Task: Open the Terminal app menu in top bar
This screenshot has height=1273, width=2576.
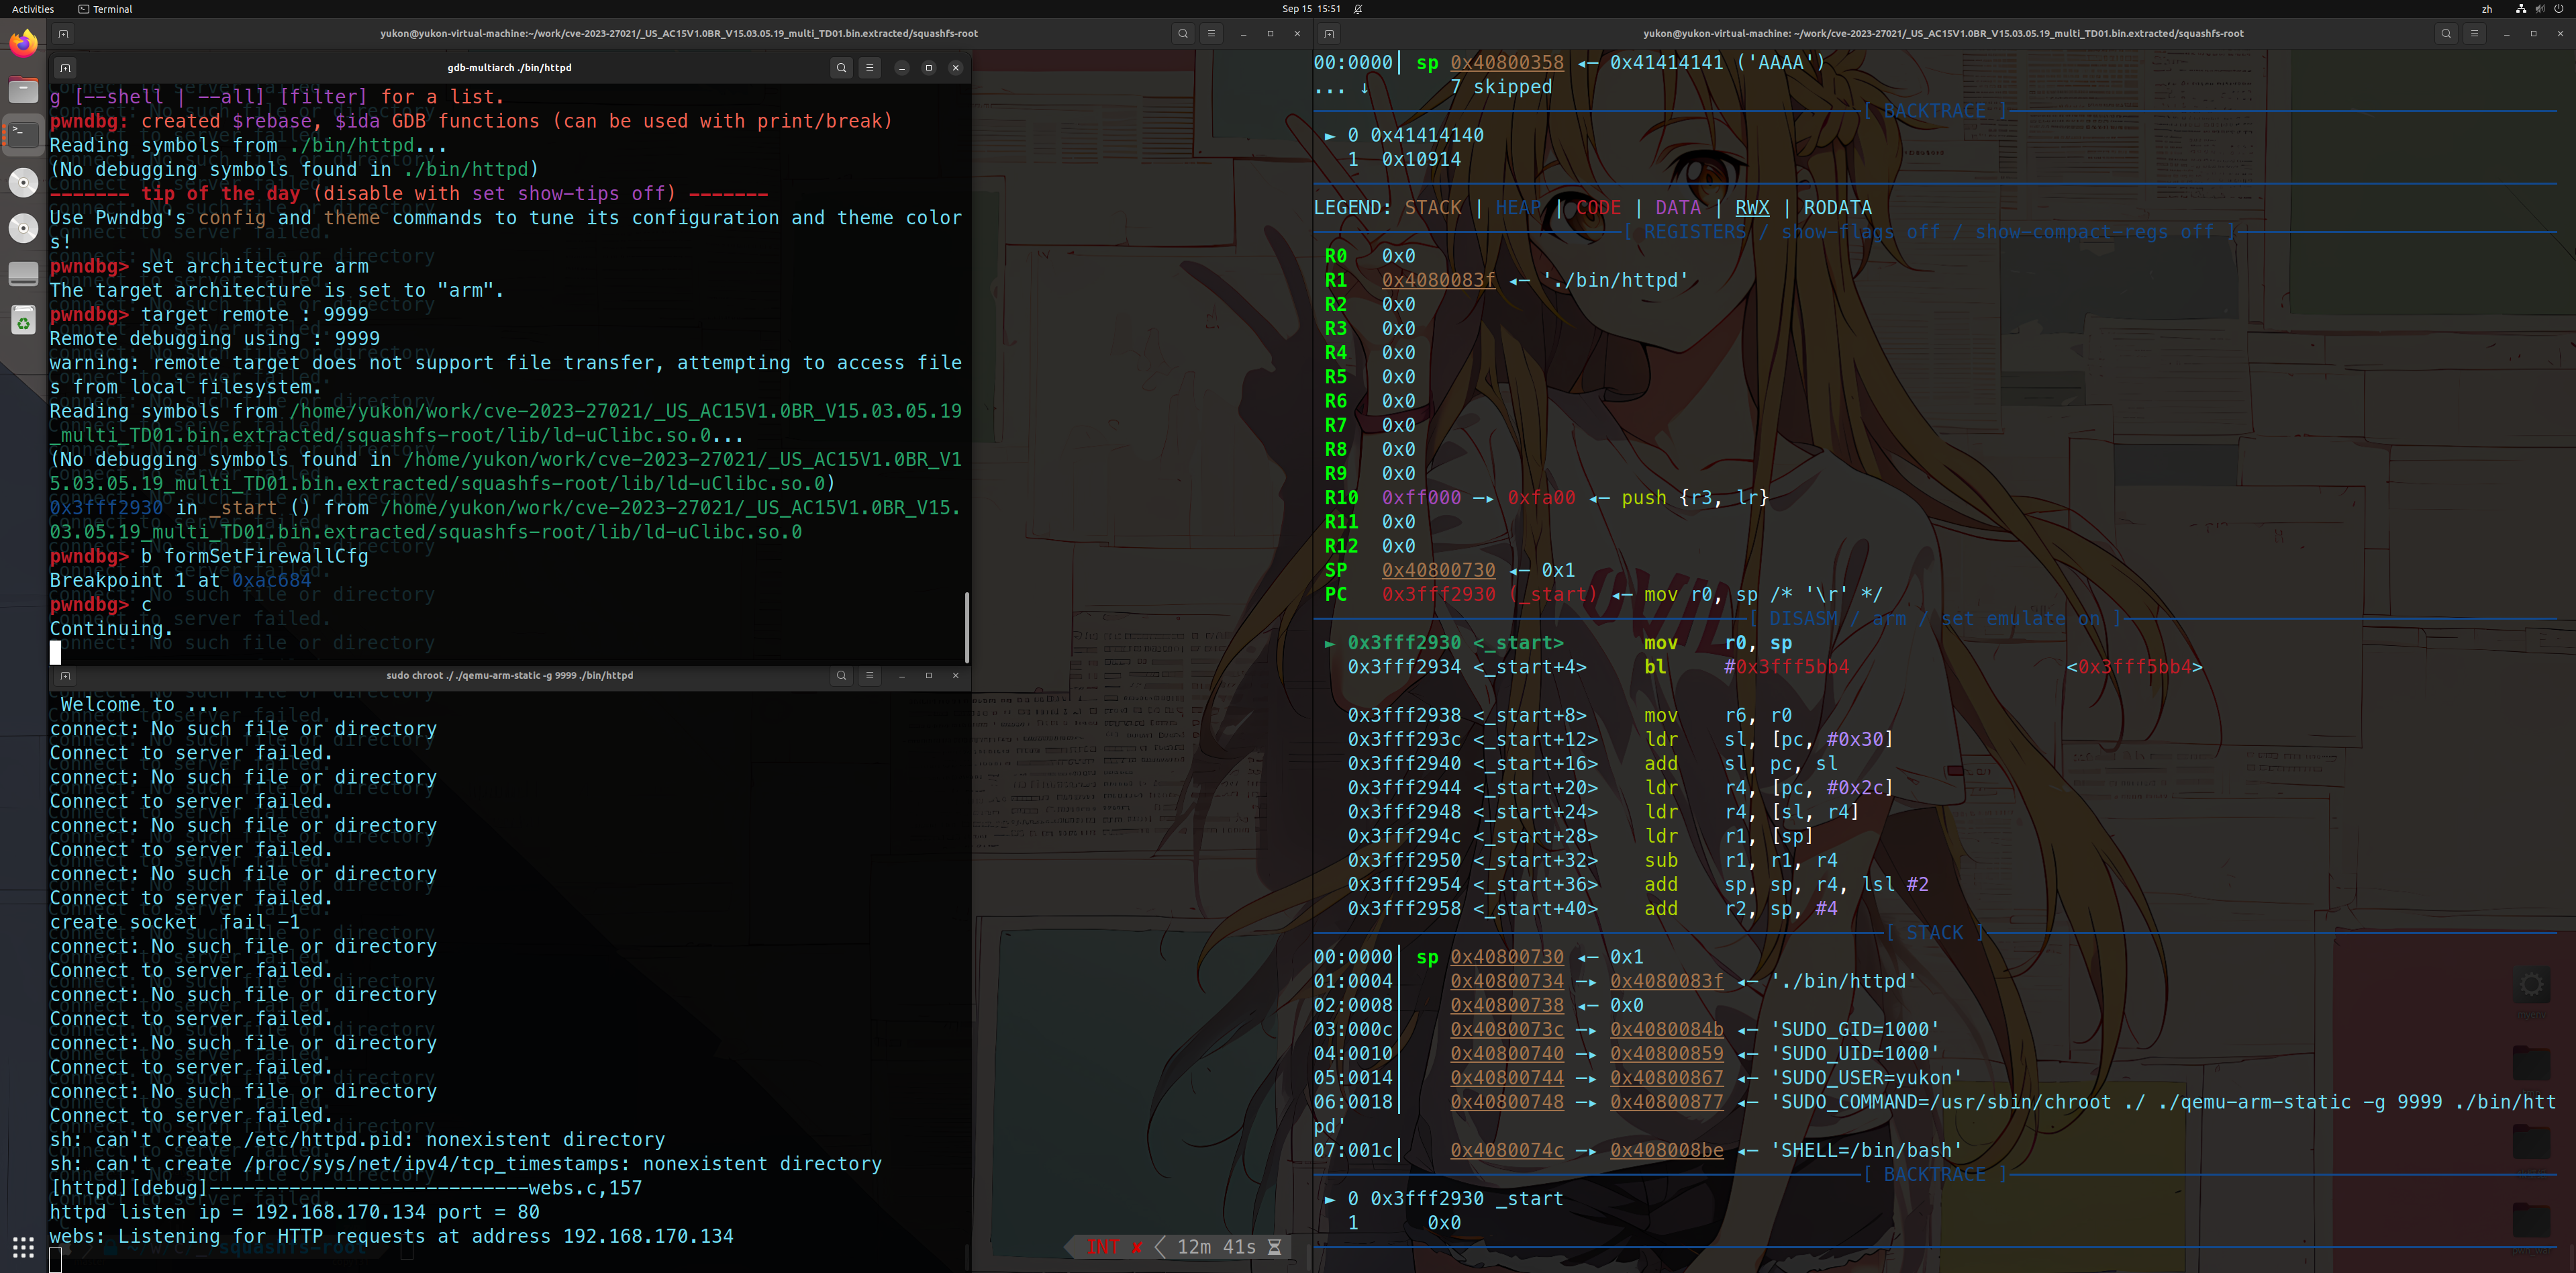Action: 105,9
